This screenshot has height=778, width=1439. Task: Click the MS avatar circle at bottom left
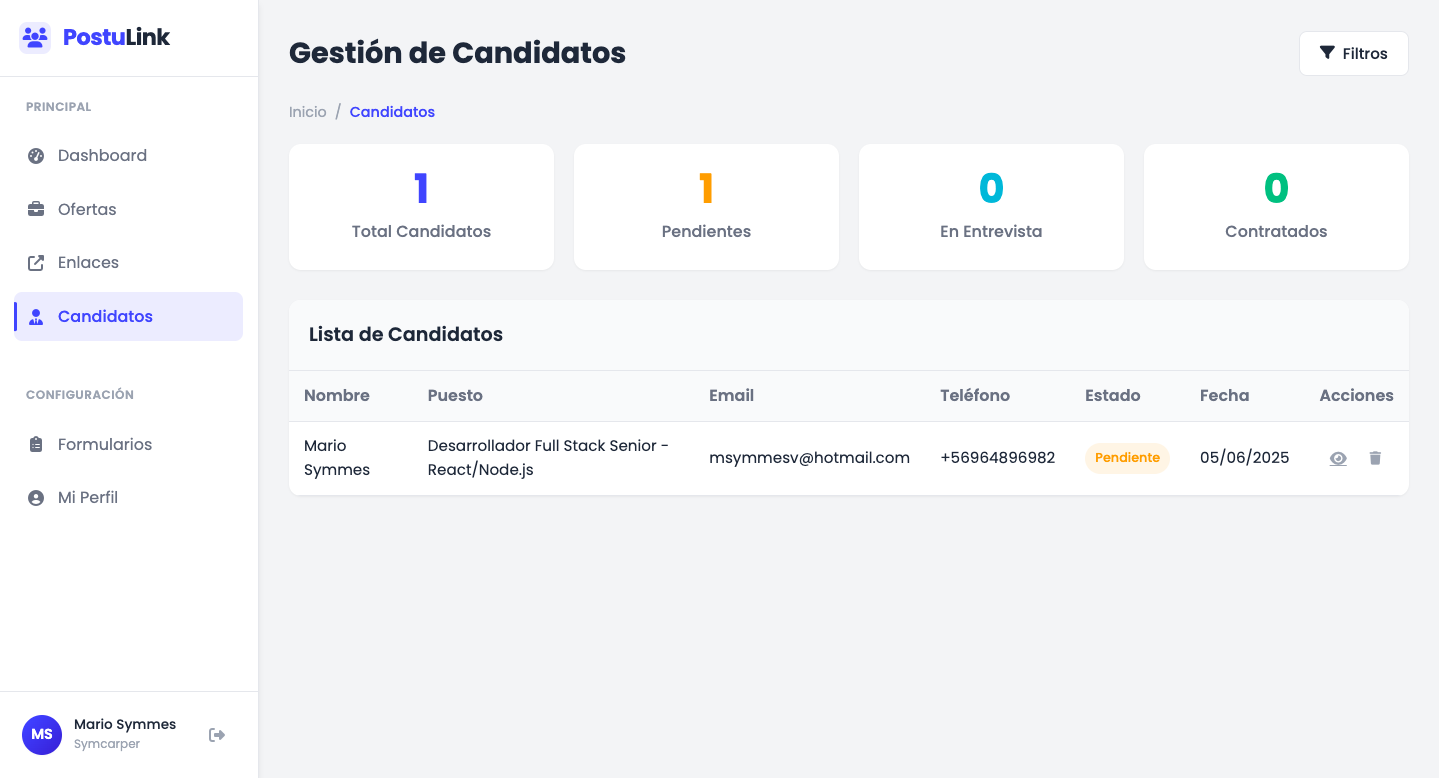click(42, 734)
